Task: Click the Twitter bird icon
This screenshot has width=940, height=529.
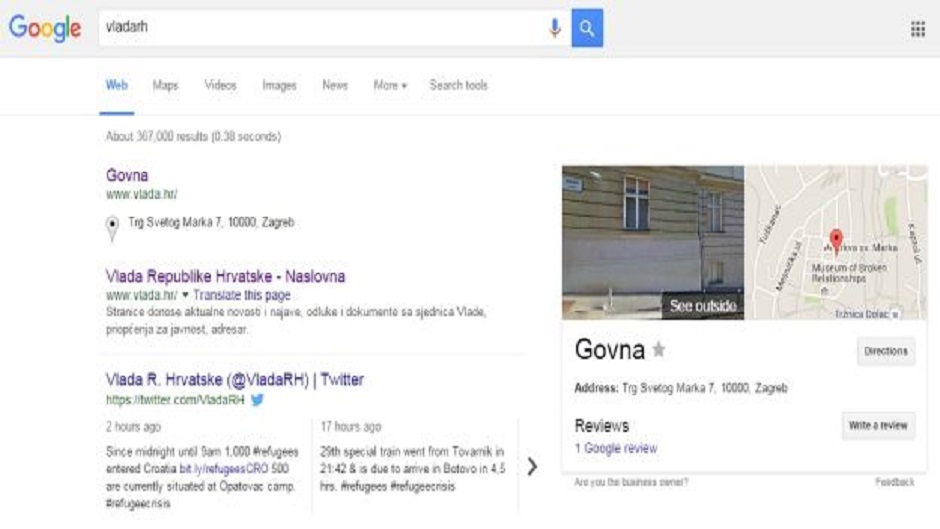Action: pos(257,399)
